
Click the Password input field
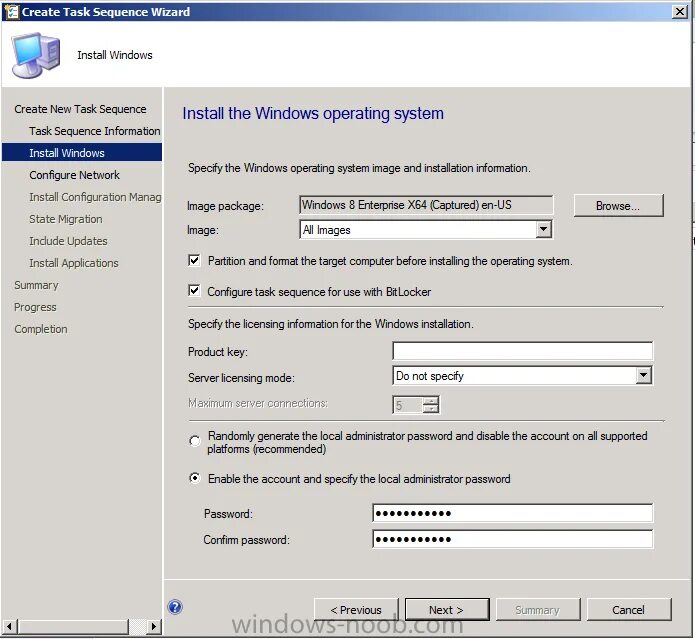coord(512,513)
